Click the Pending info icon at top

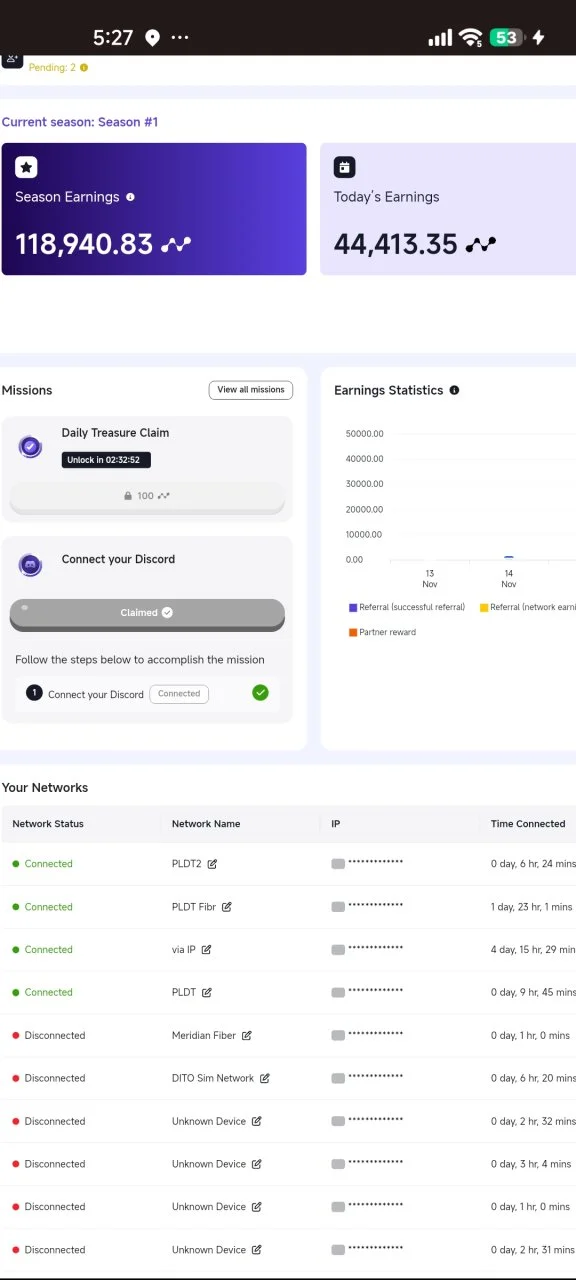click(84, 68)
